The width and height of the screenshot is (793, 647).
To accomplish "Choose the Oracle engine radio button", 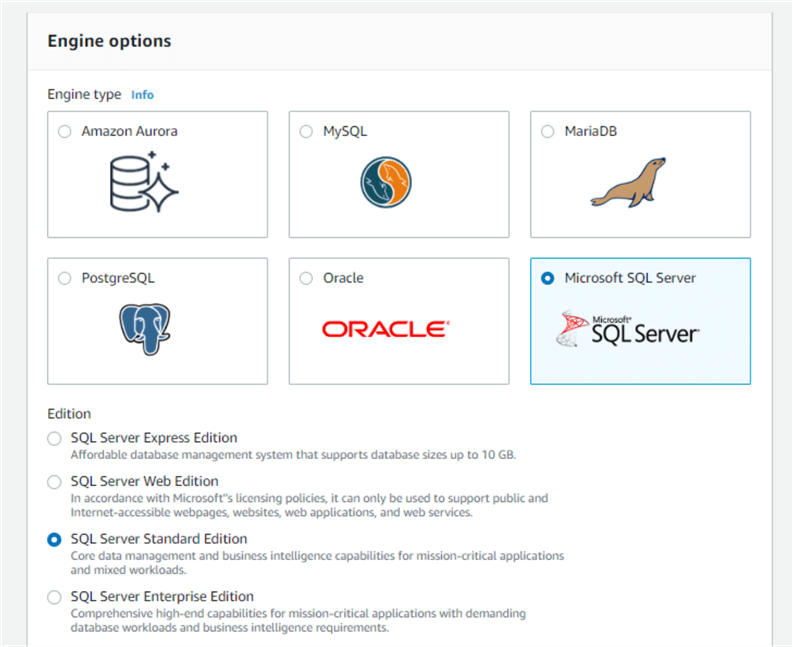I will (306, 278).
